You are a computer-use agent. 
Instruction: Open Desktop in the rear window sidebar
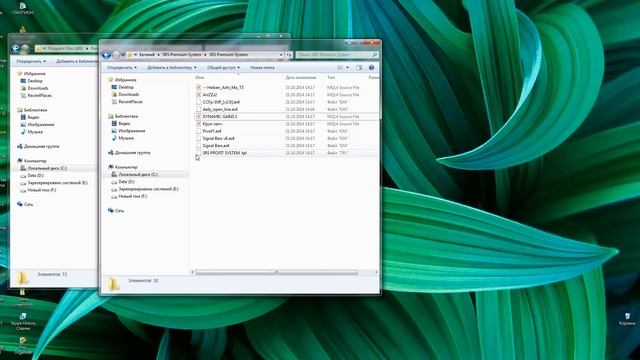click(x=35, y=81)
